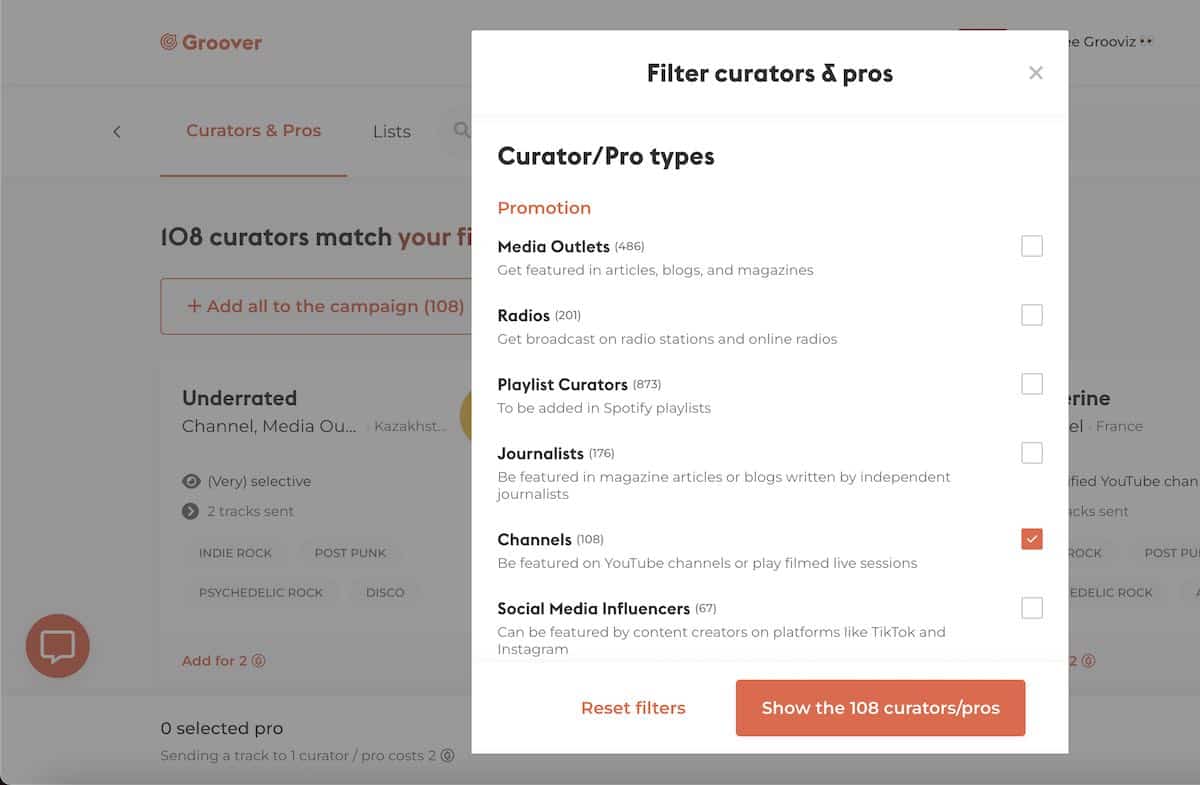This screenshot has height=785, width=1200.
Task: Close the Filter curators & pros dialog
Action: (1036, 73)
